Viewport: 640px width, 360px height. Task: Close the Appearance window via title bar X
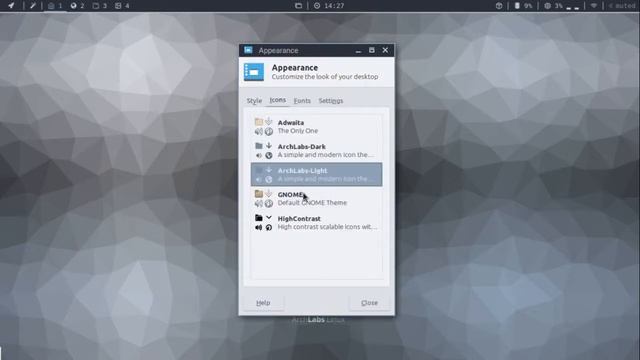point(385,50)
